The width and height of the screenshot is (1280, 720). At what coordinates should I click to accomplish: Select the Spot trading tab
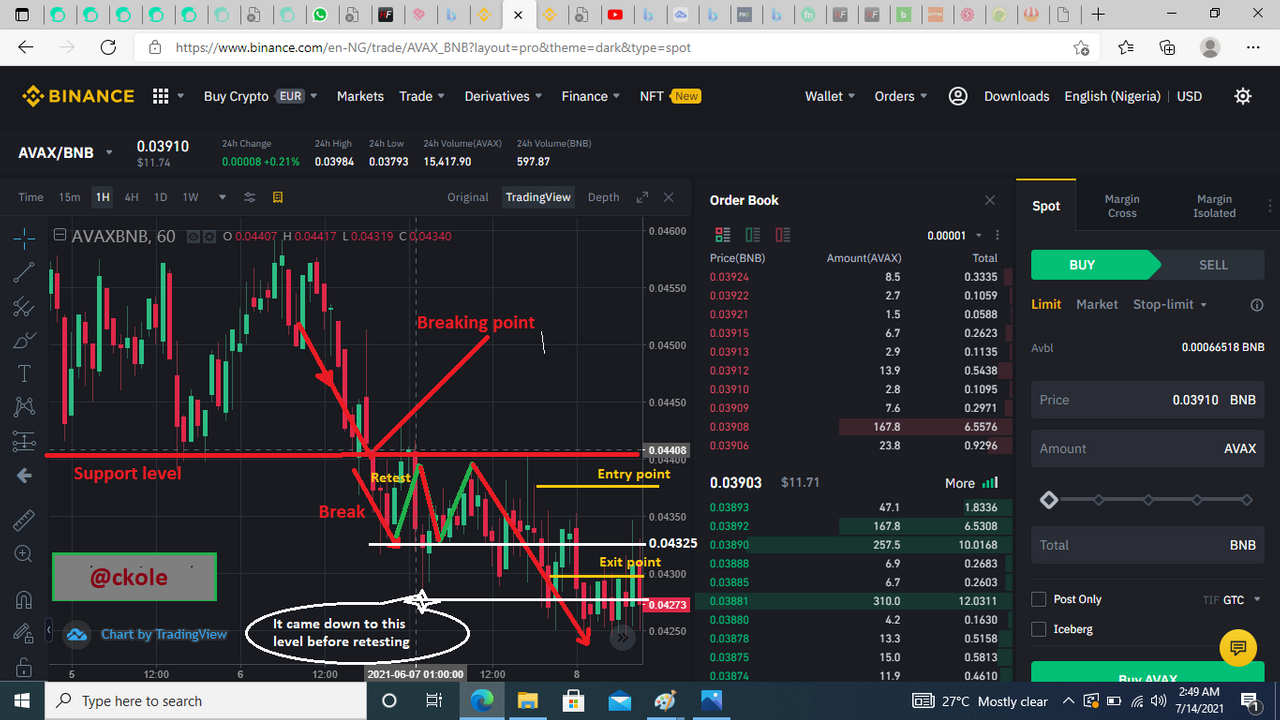1046,206
